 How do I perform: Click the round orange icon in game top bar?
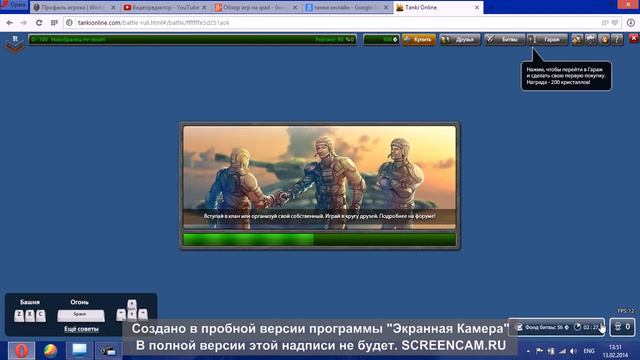(604, 40)
